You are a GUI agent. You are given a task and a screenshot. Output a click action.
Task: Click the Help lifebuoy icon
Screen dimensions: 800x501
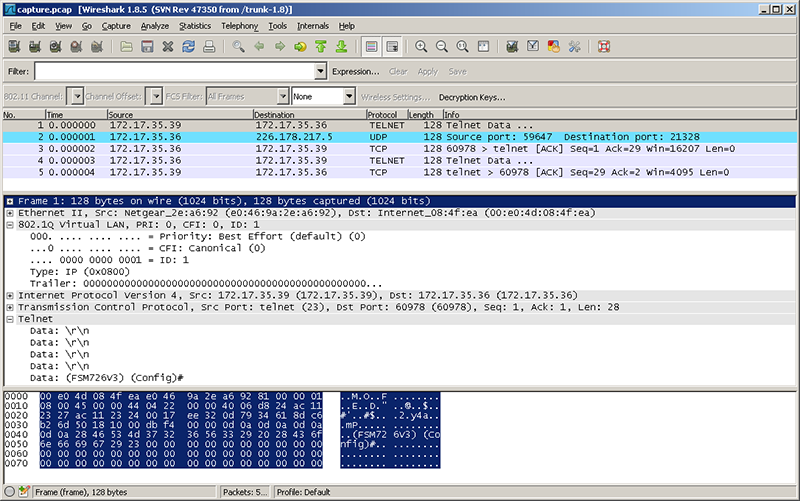point(604,47)
